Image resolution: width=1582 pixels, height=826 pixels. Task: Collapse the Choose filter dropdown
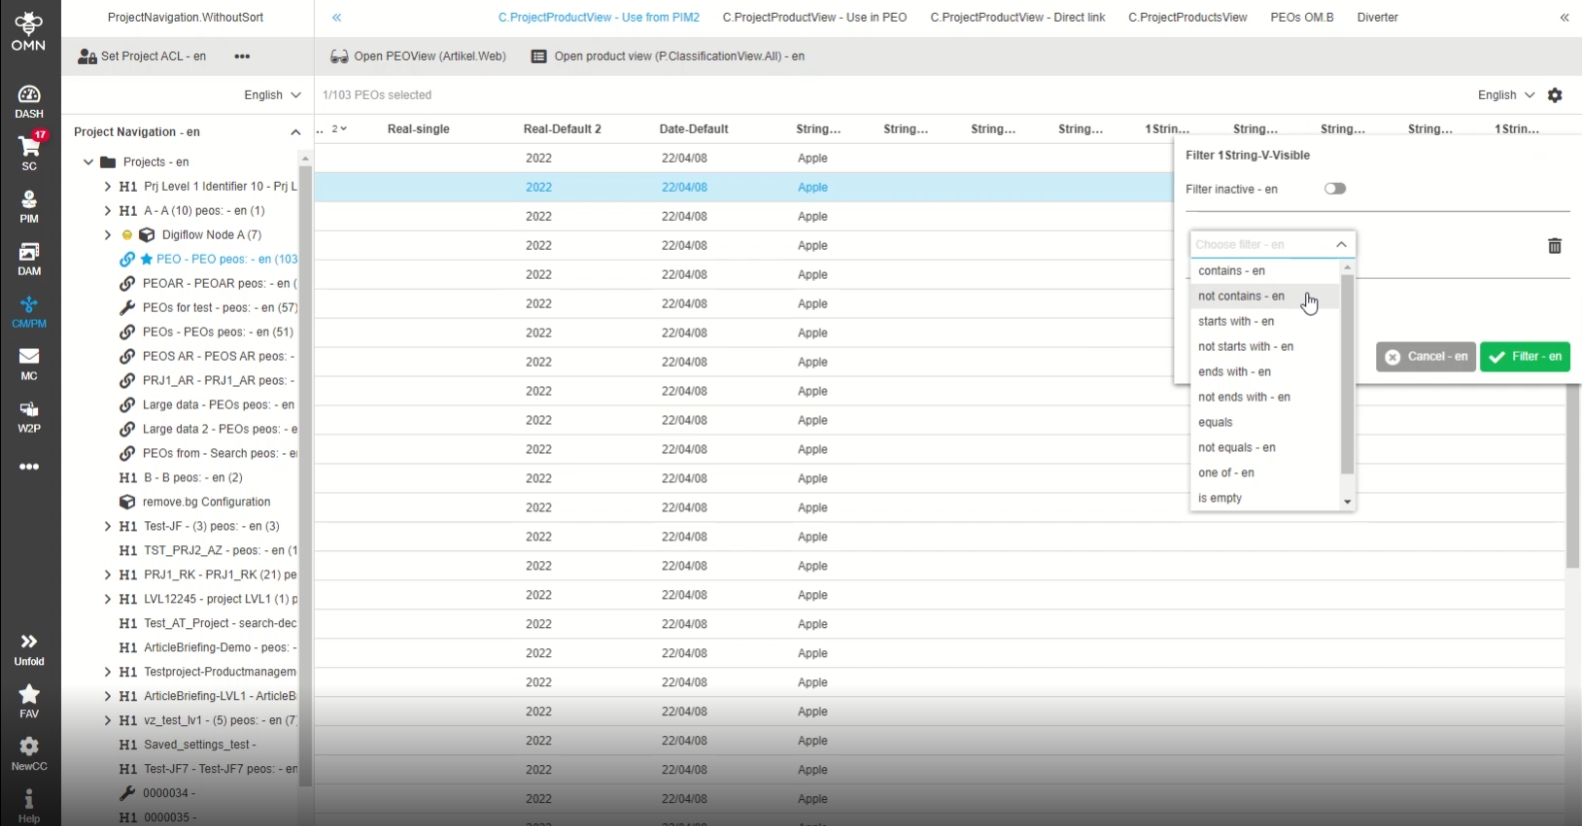pos(1341,245)
